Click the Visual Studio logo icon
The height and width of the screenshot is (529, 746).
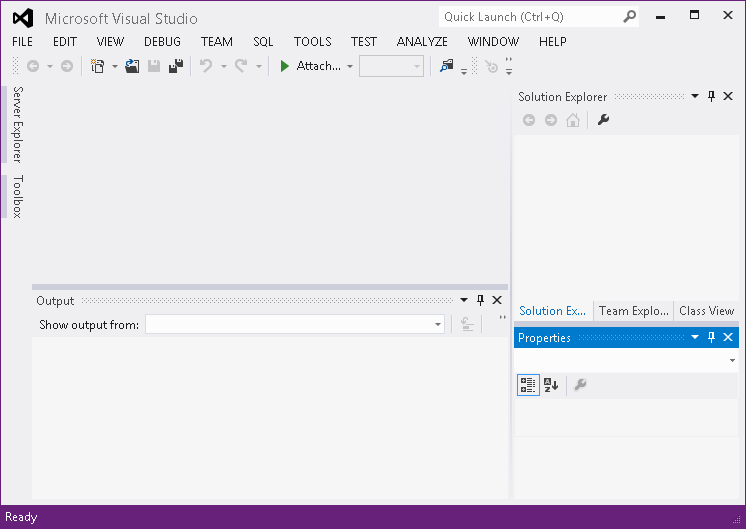(23, 18)
